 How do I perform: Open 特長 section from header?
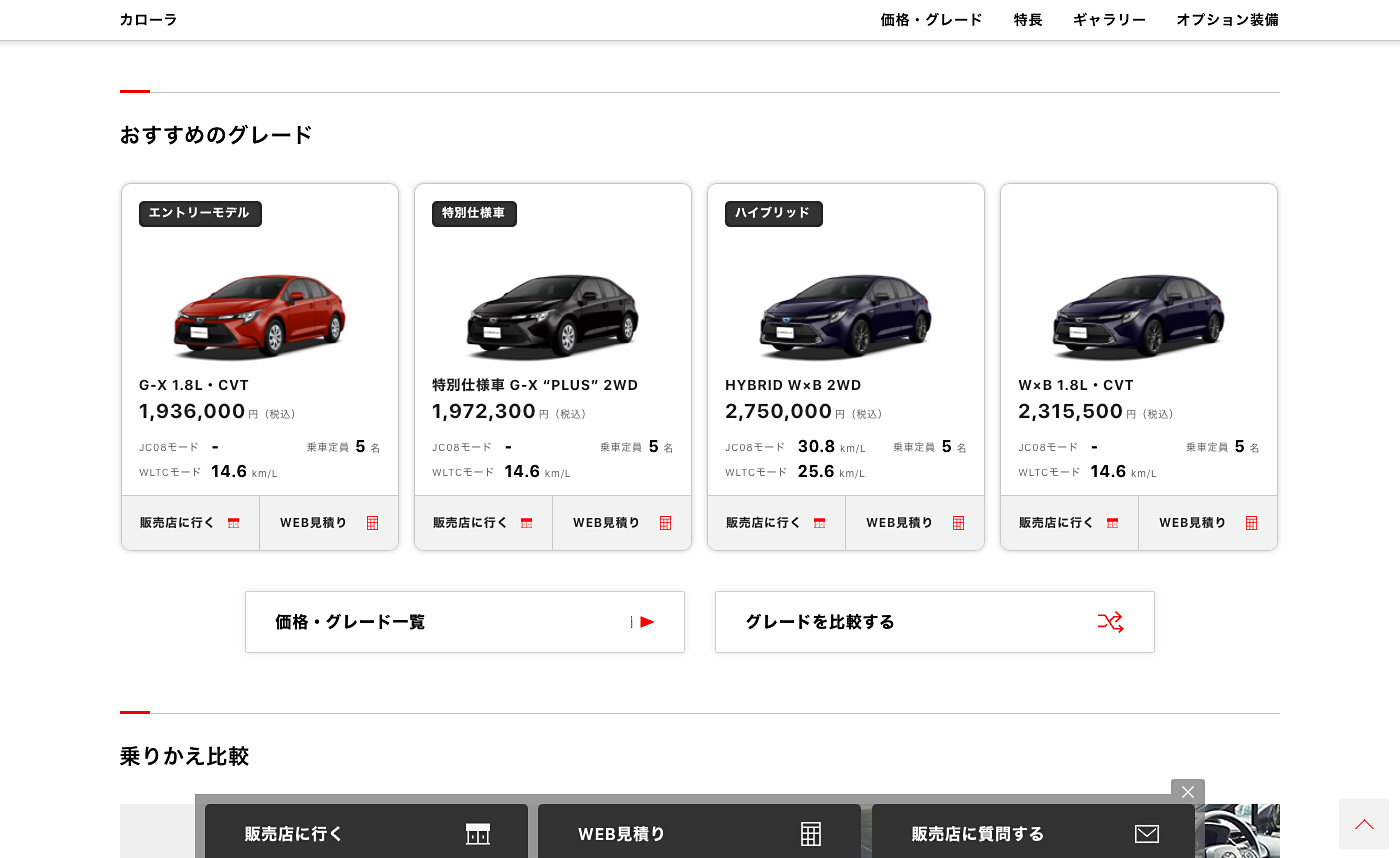click(x=1028, y=20)
